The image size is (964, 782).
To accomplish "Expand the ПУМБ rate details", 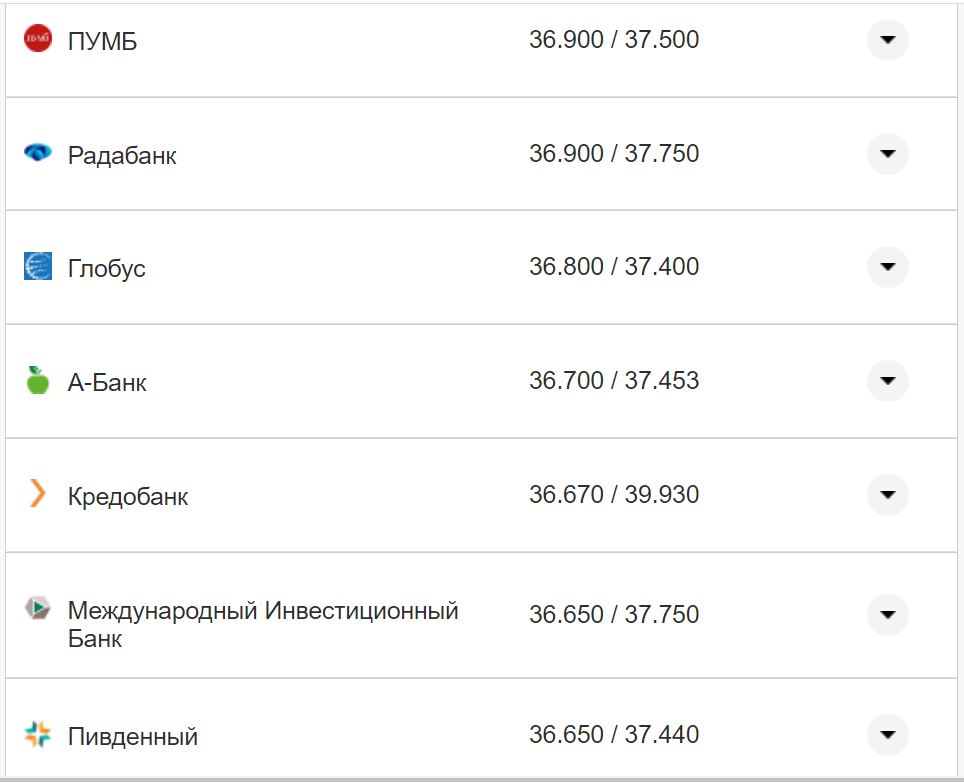I will [887, 40].
